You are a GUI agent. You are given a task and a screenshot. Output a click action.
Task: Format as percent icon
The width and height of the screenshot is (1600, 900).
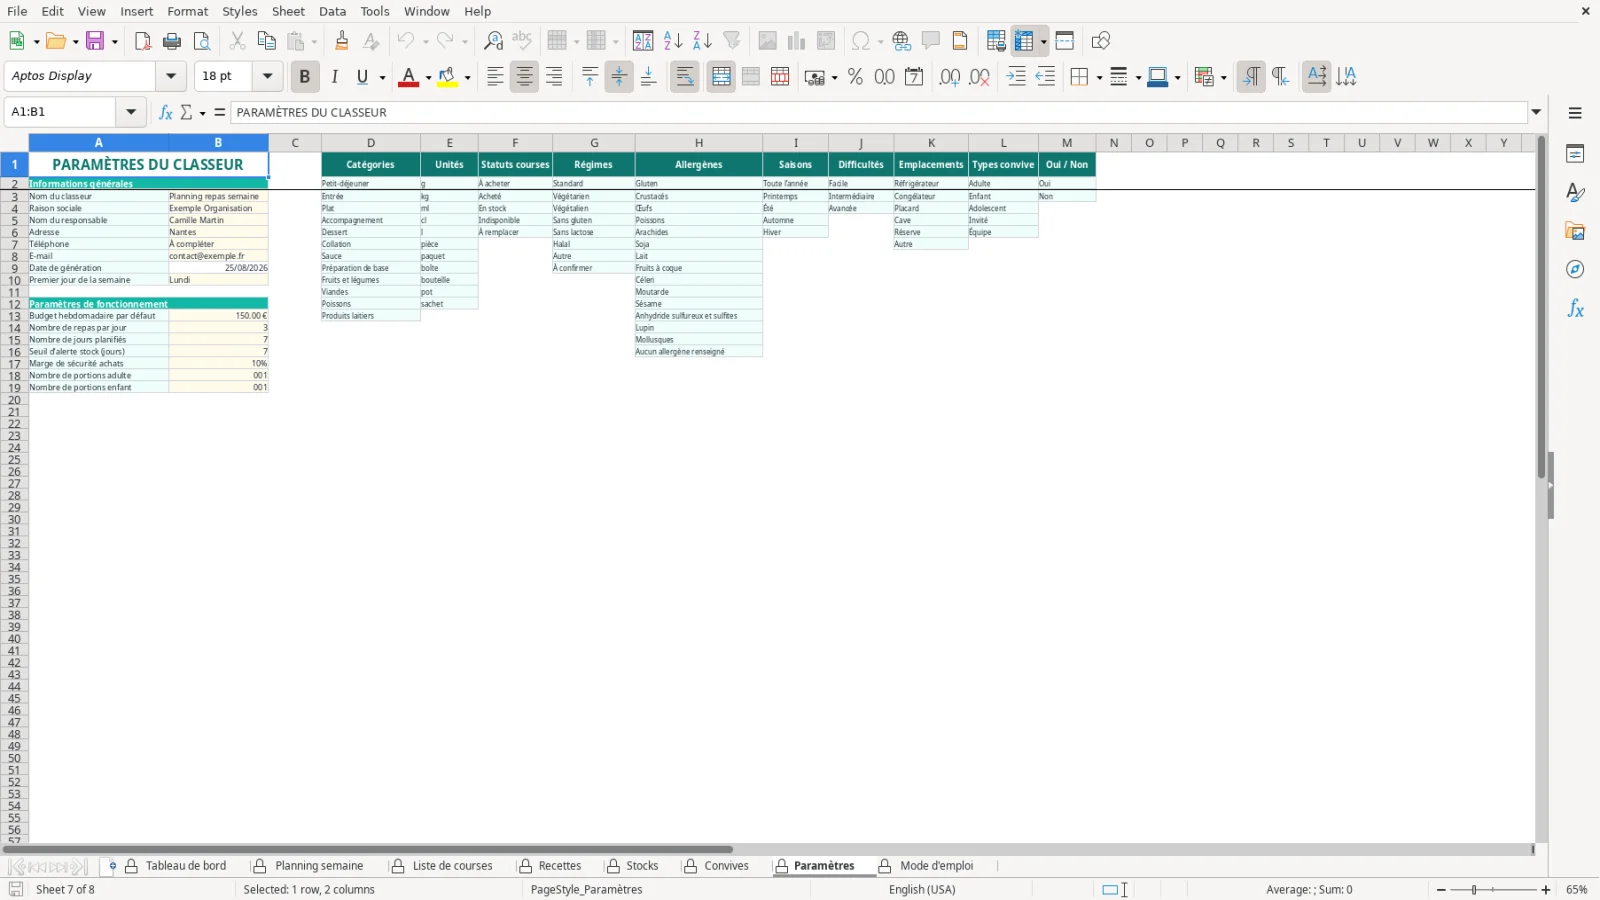(855, 77)
